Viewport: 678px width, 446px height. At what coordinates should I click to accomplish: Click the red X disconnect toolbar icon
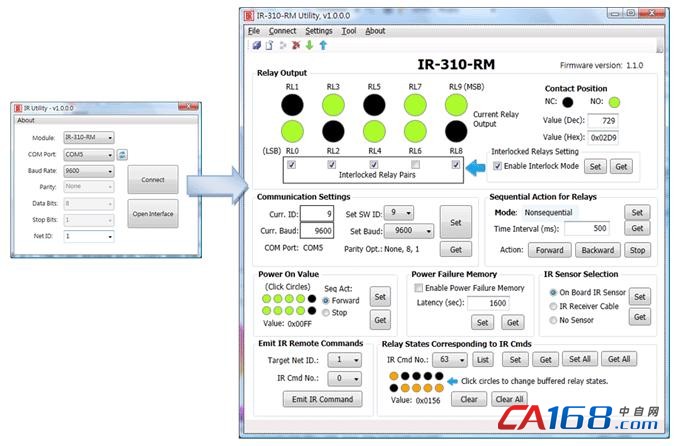296,45
